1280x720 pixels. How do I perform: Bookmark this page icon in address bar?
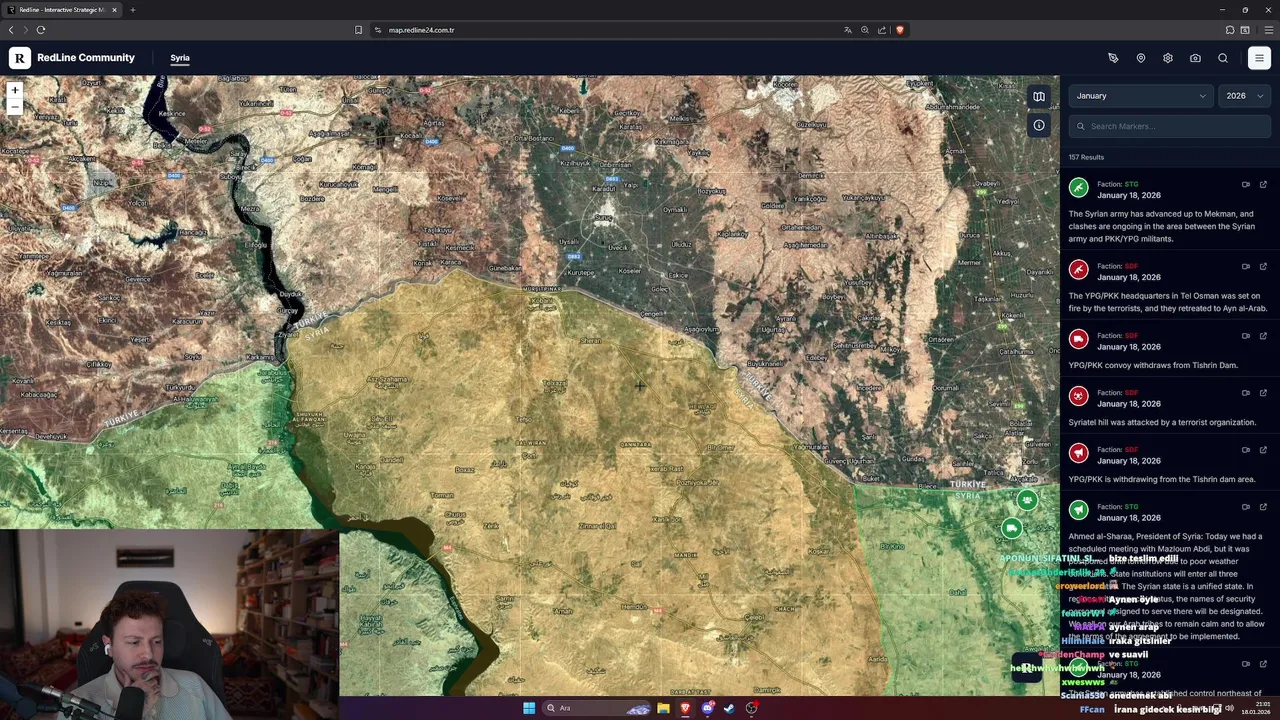[x=358, y=30]
